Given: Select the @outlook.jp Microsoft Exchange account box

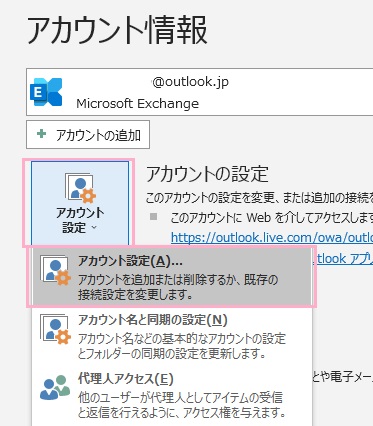Looking at the screenshot, I should [x=199, y=92].
